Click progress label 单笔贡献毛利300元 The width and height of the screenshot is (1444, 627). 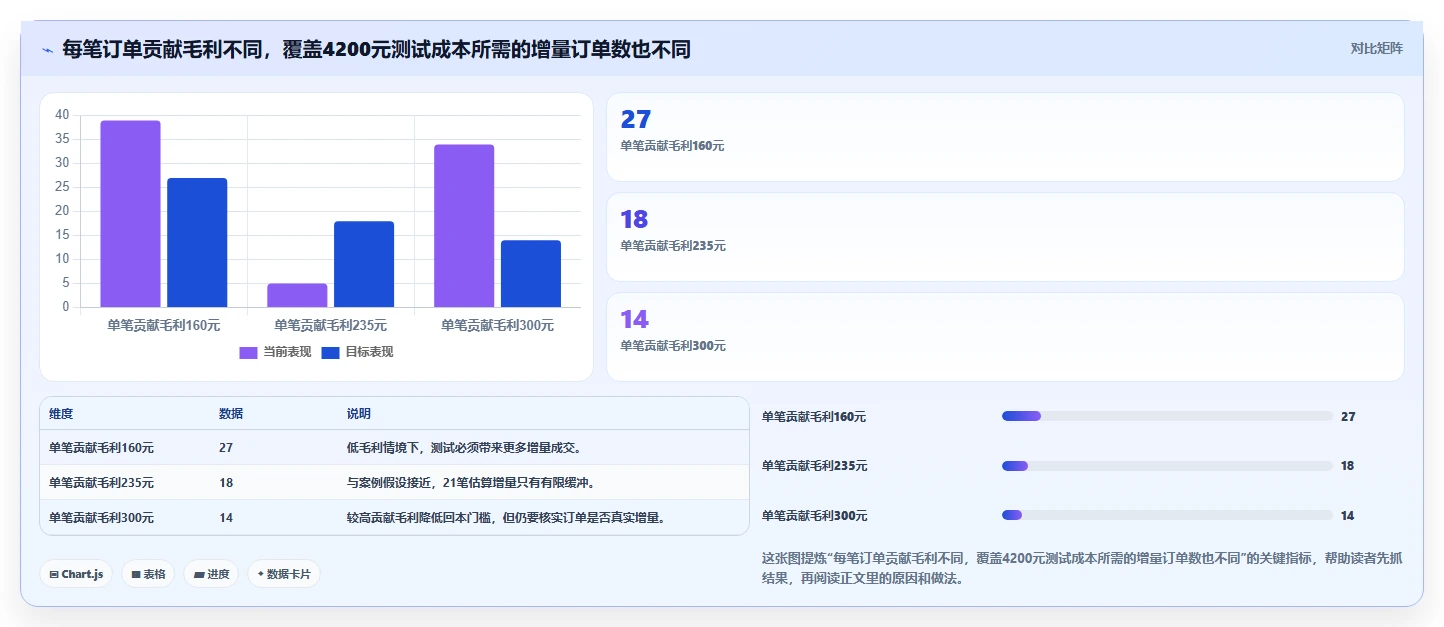[814, 516]
